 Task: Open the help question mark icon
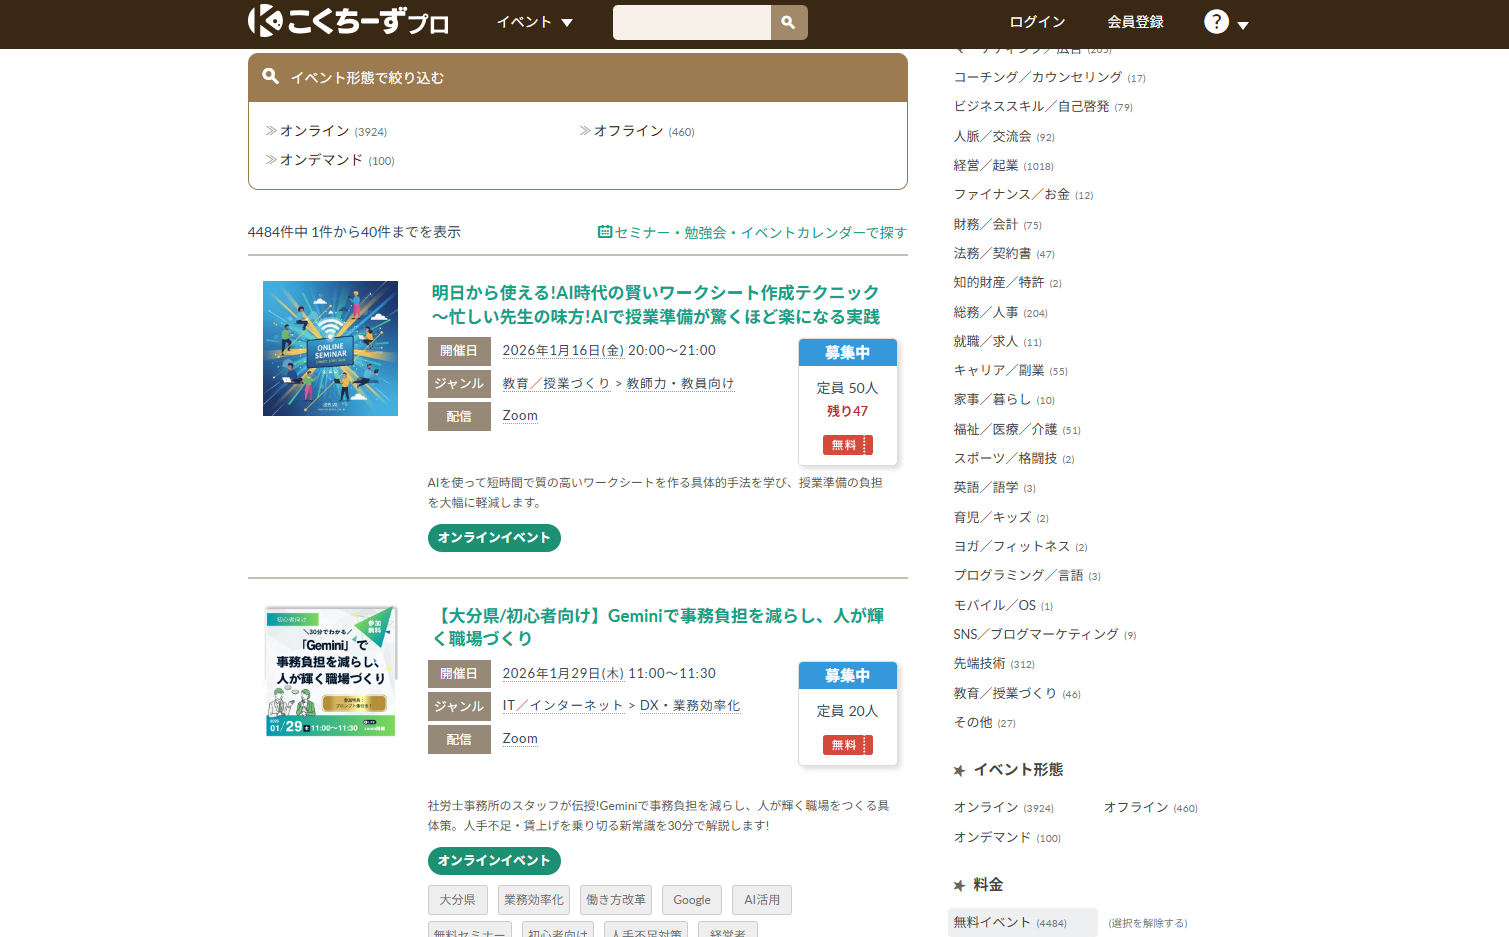1216,21
